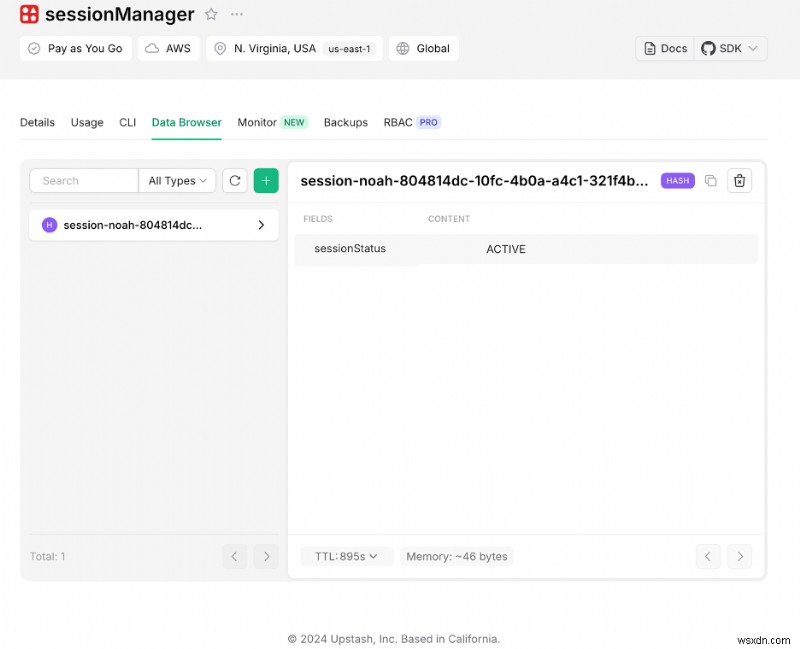
Task: Click the CONTENT column header
Action: [449, 219]
